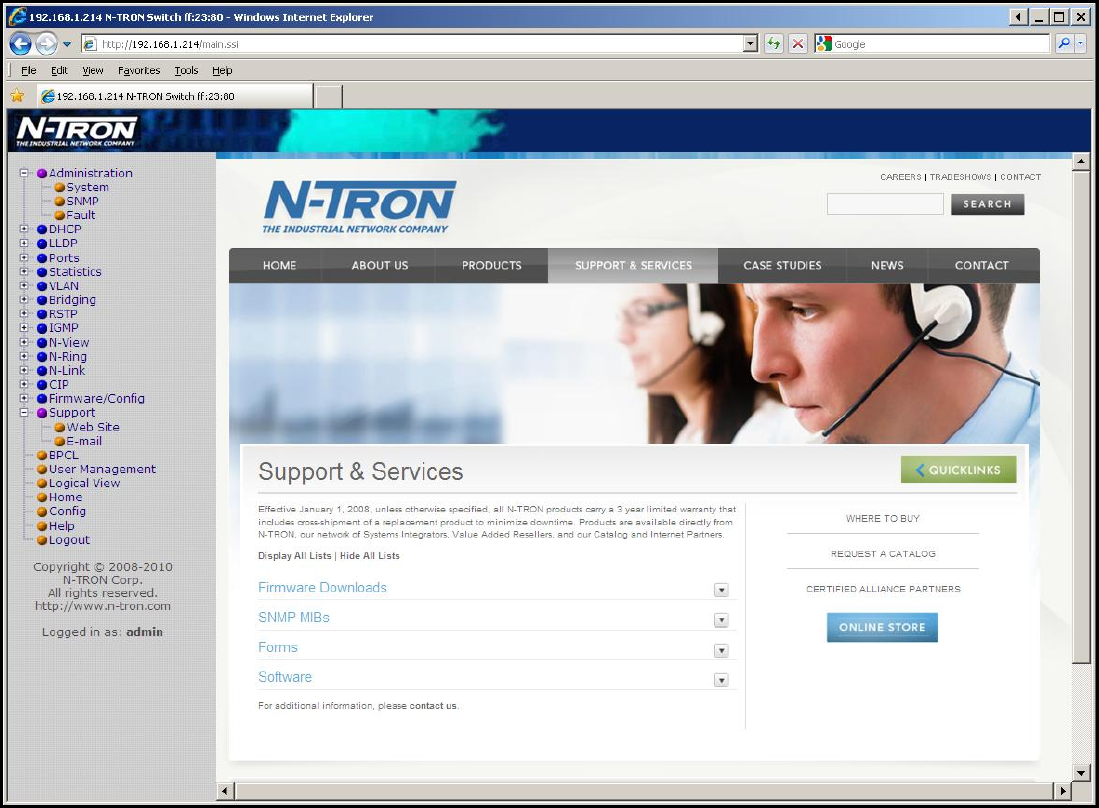Click the horizontal scrollbar right arrow
Image resolution: width=1099 pixels, height=808 pixels.
pos(1063,791)
